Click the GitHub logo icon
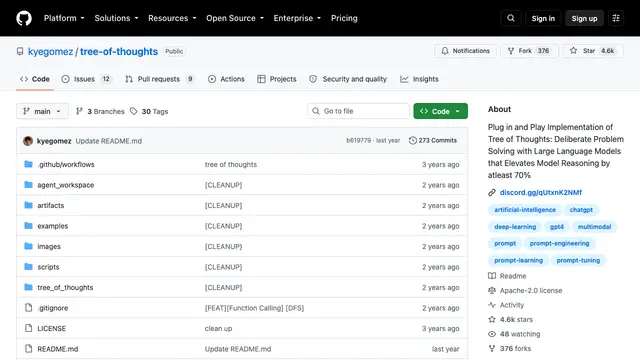640x360 pixels. 24,18
